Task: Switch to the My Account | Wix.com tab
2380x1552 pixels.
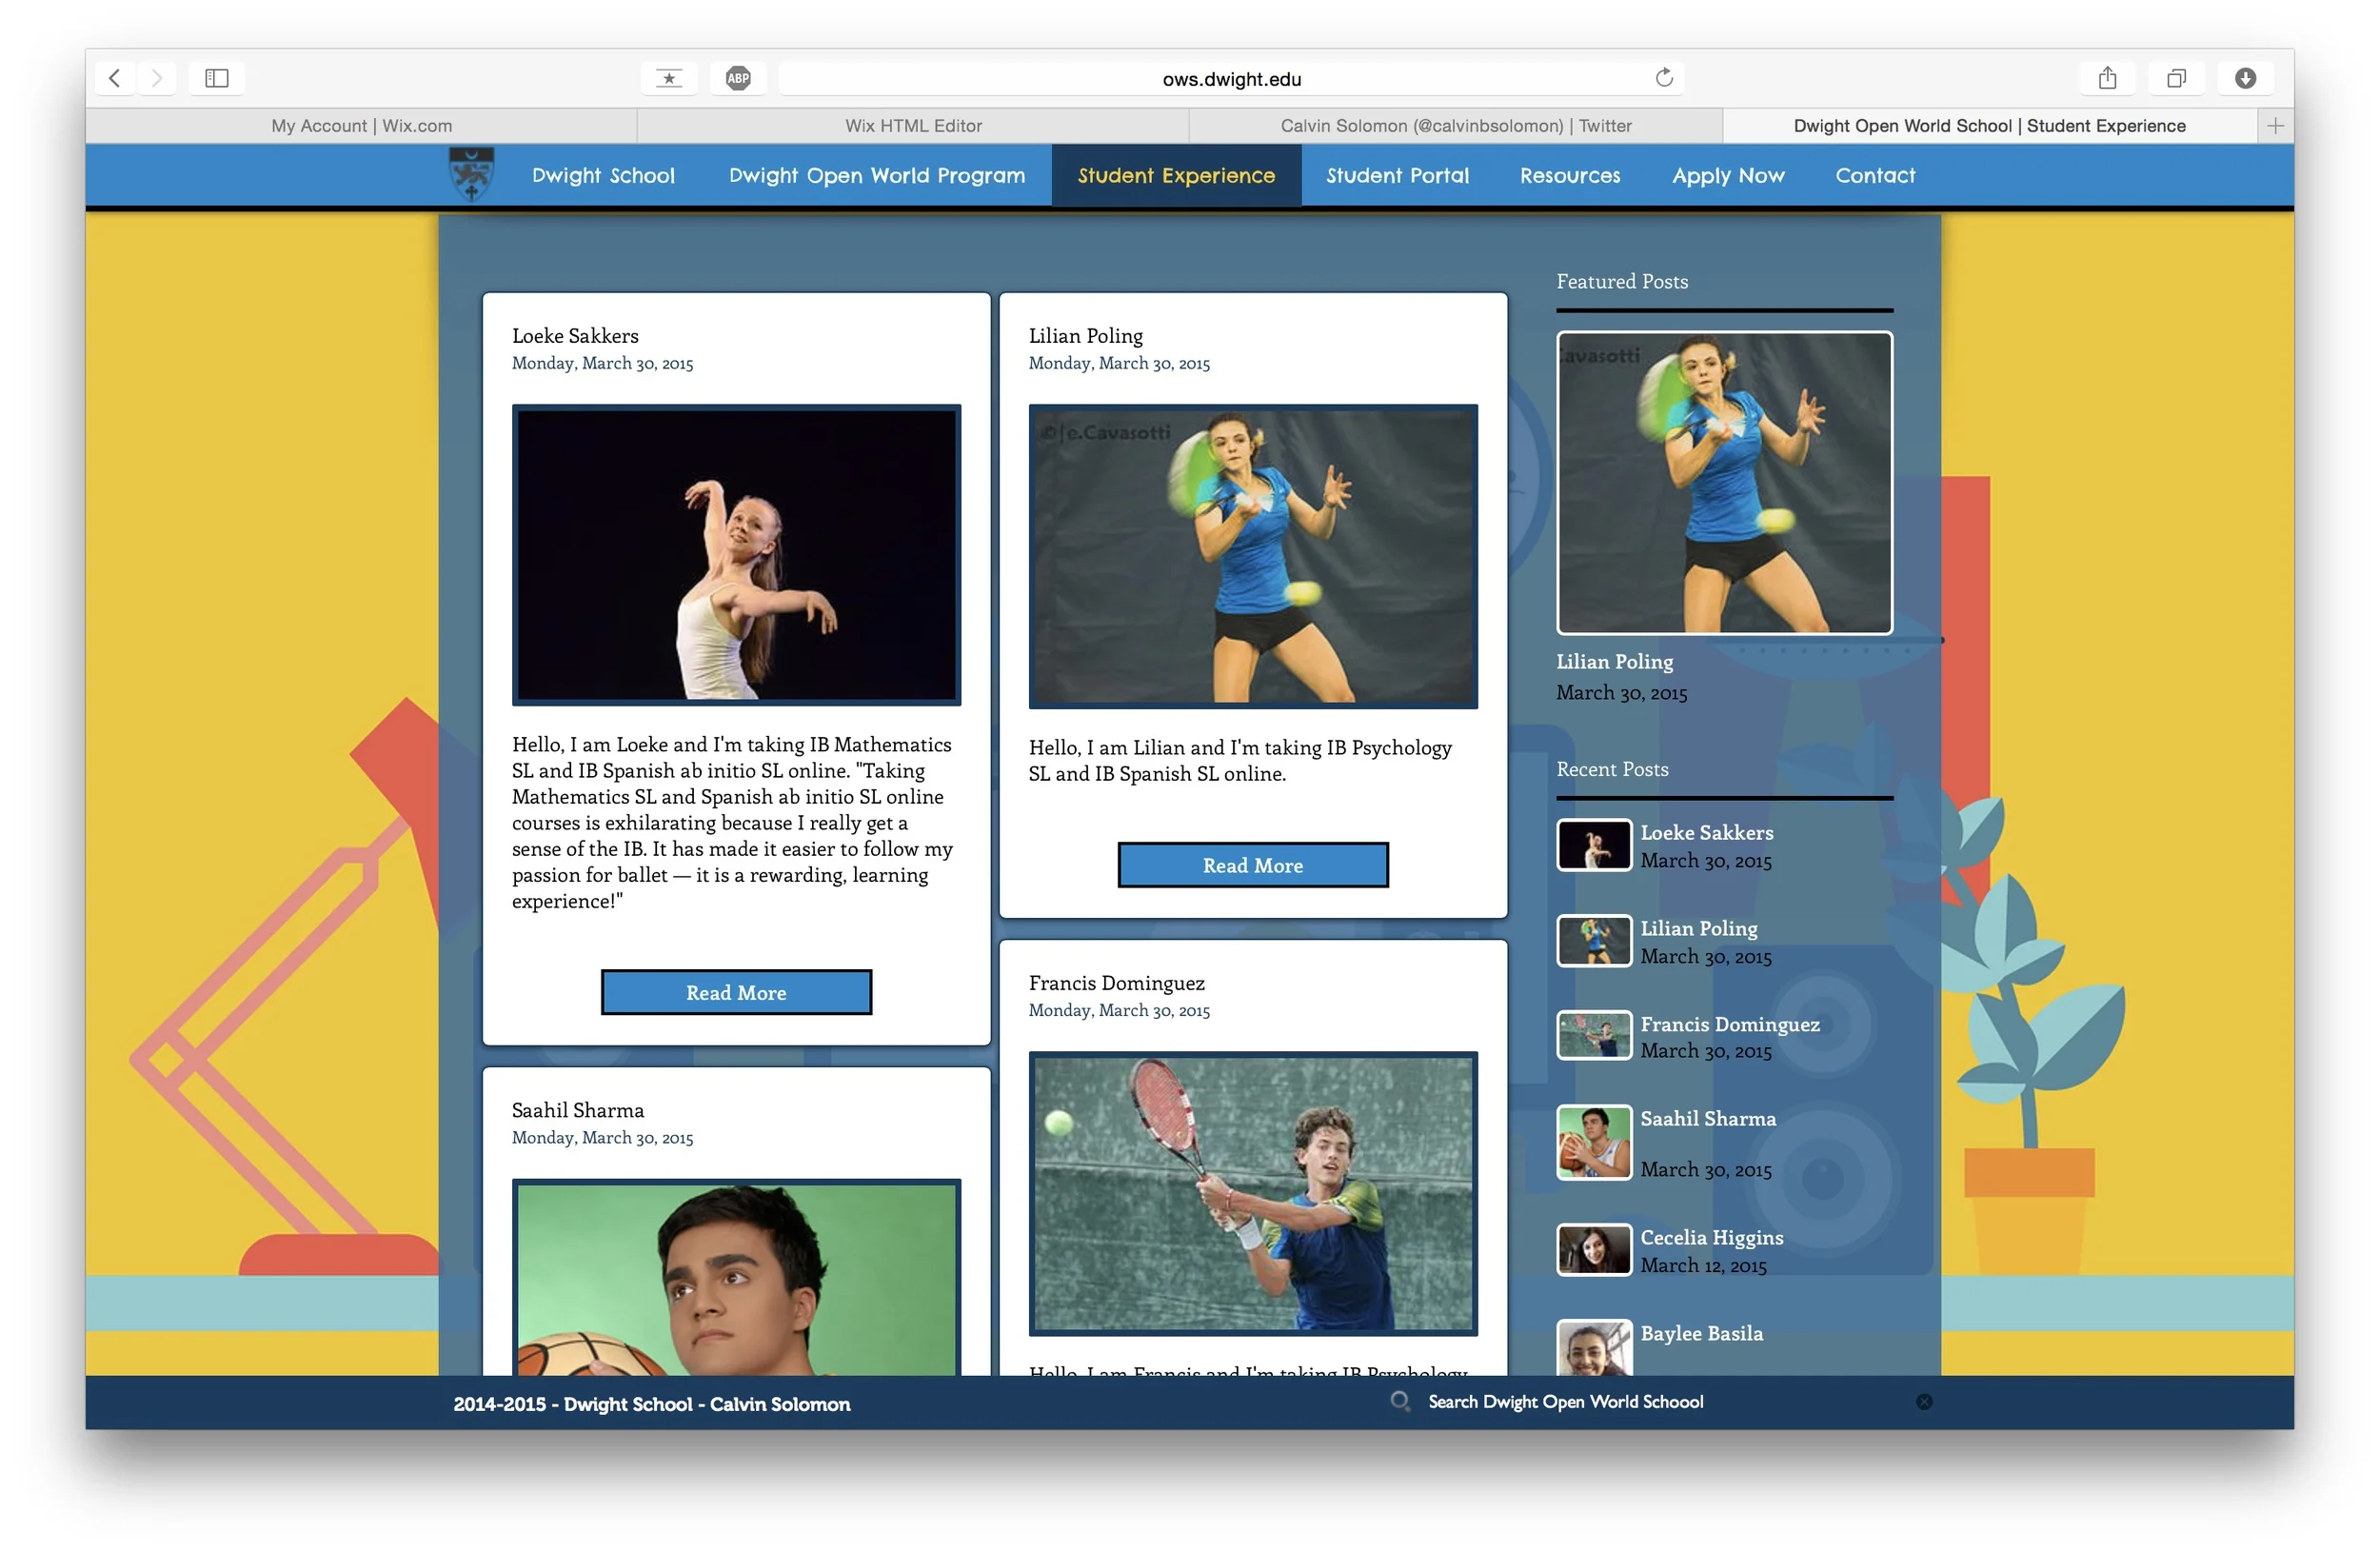Action: (361, 126)
